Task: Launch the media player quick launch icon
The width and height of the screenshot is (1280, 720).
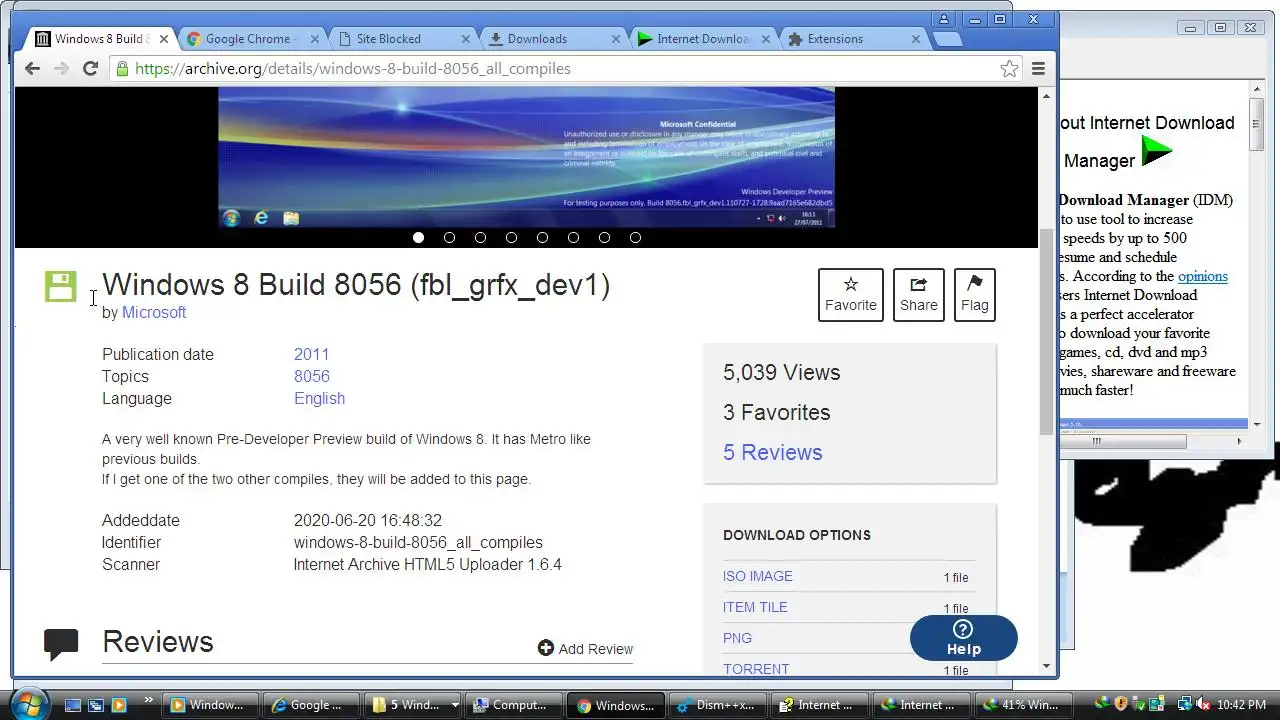Action: click(119, 705)
